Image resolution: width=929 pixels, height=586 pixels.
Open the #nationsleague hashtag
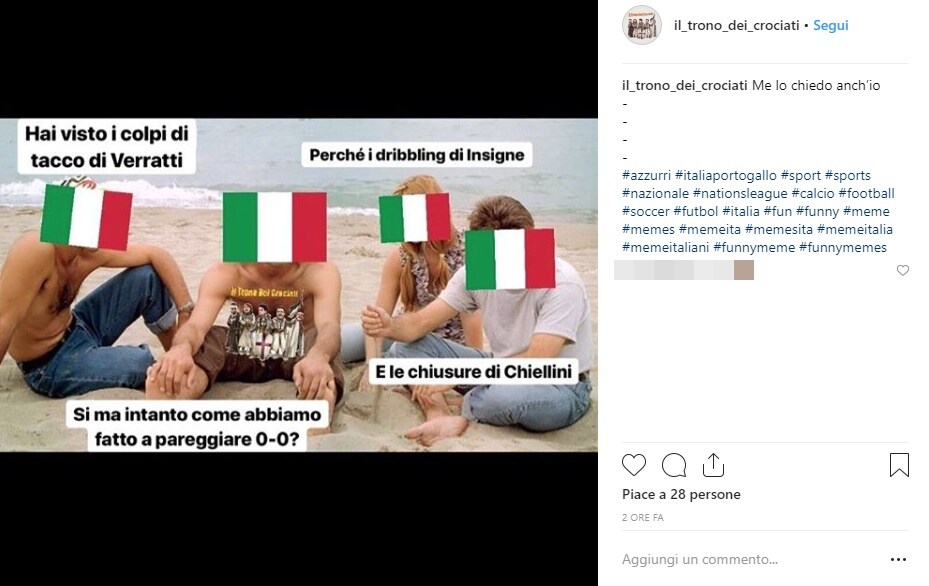point(740,193)
